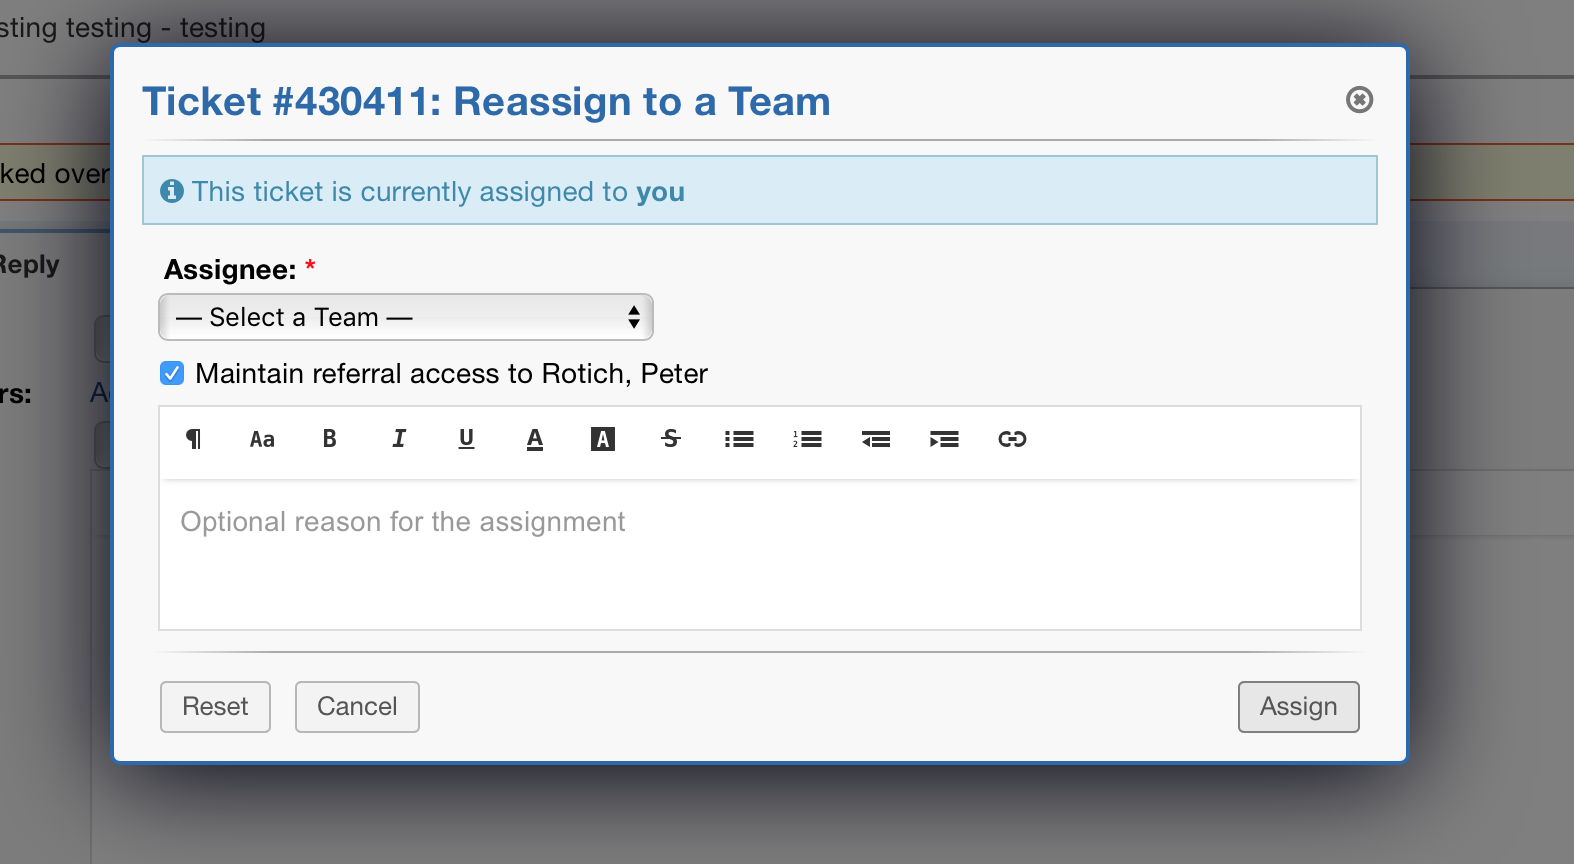Decrease the indent level
This screenshot has height=864, width=1574.
(x=876, y=439)
